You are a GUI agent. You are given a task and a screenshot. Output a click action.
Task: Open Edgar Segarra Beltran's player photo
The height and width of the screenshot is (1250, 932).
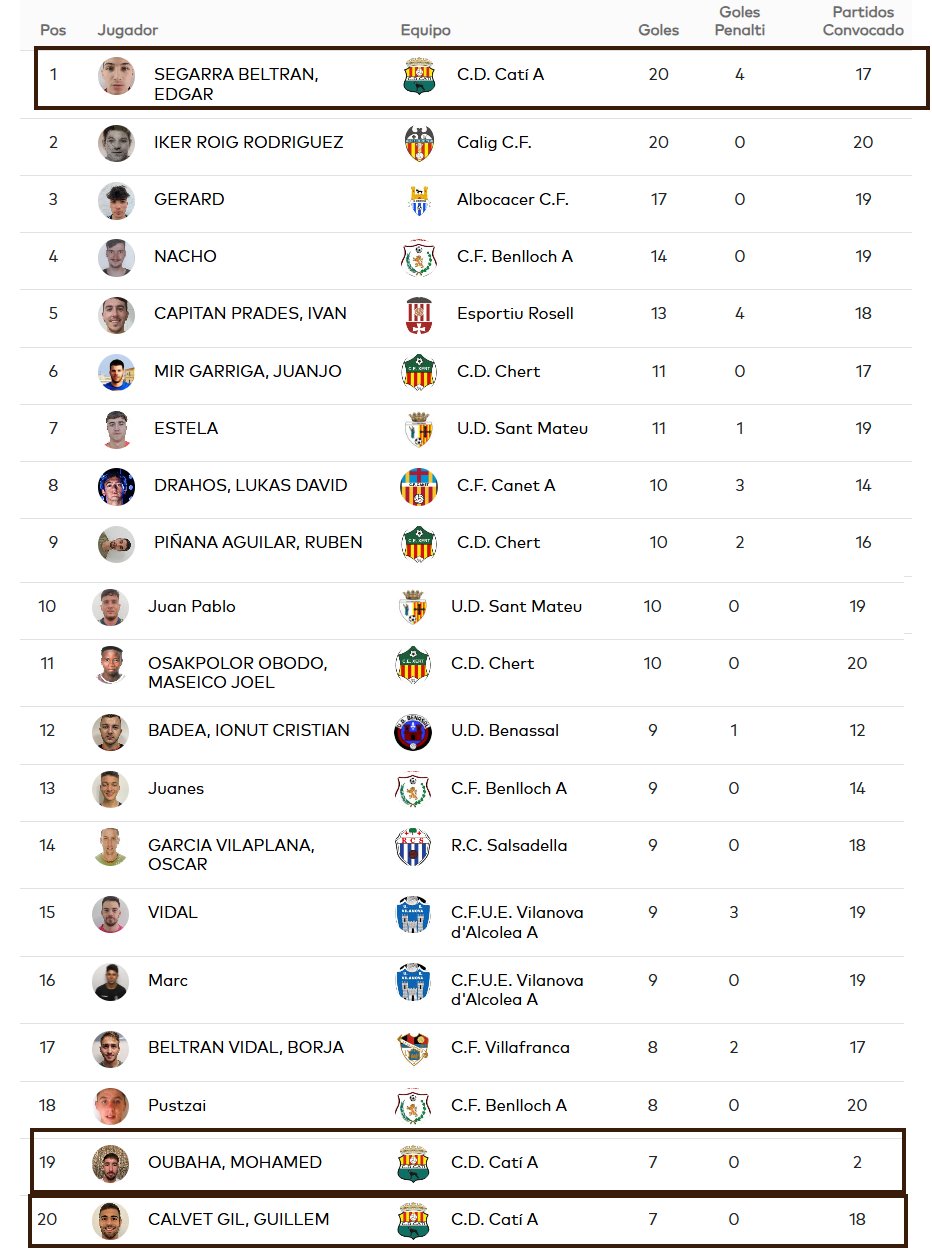coord(116,76)
